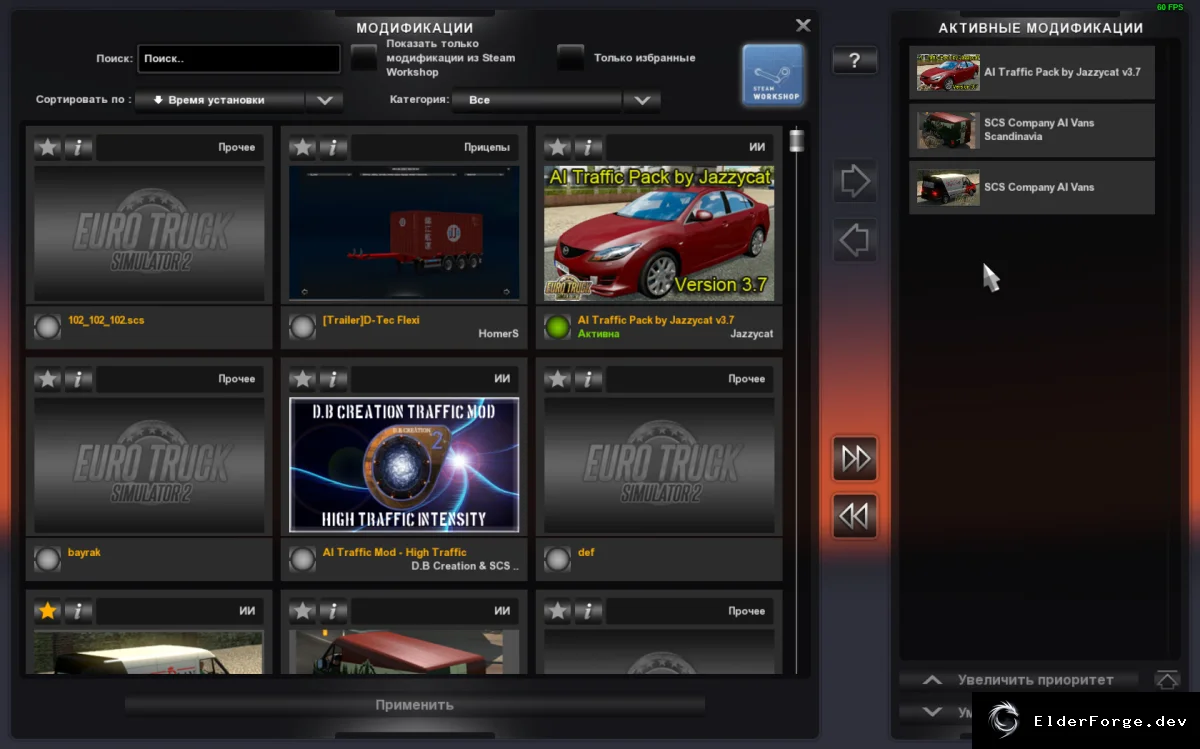Move mod to top priority icon

[x=1167, y=680]
